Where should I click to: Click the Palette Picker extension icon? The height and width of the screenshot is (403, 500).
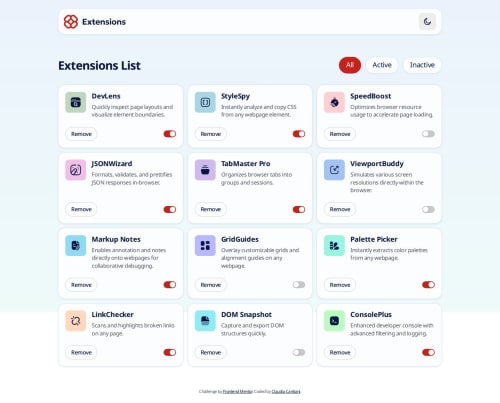pyautogui.click(x=334, y=246)
